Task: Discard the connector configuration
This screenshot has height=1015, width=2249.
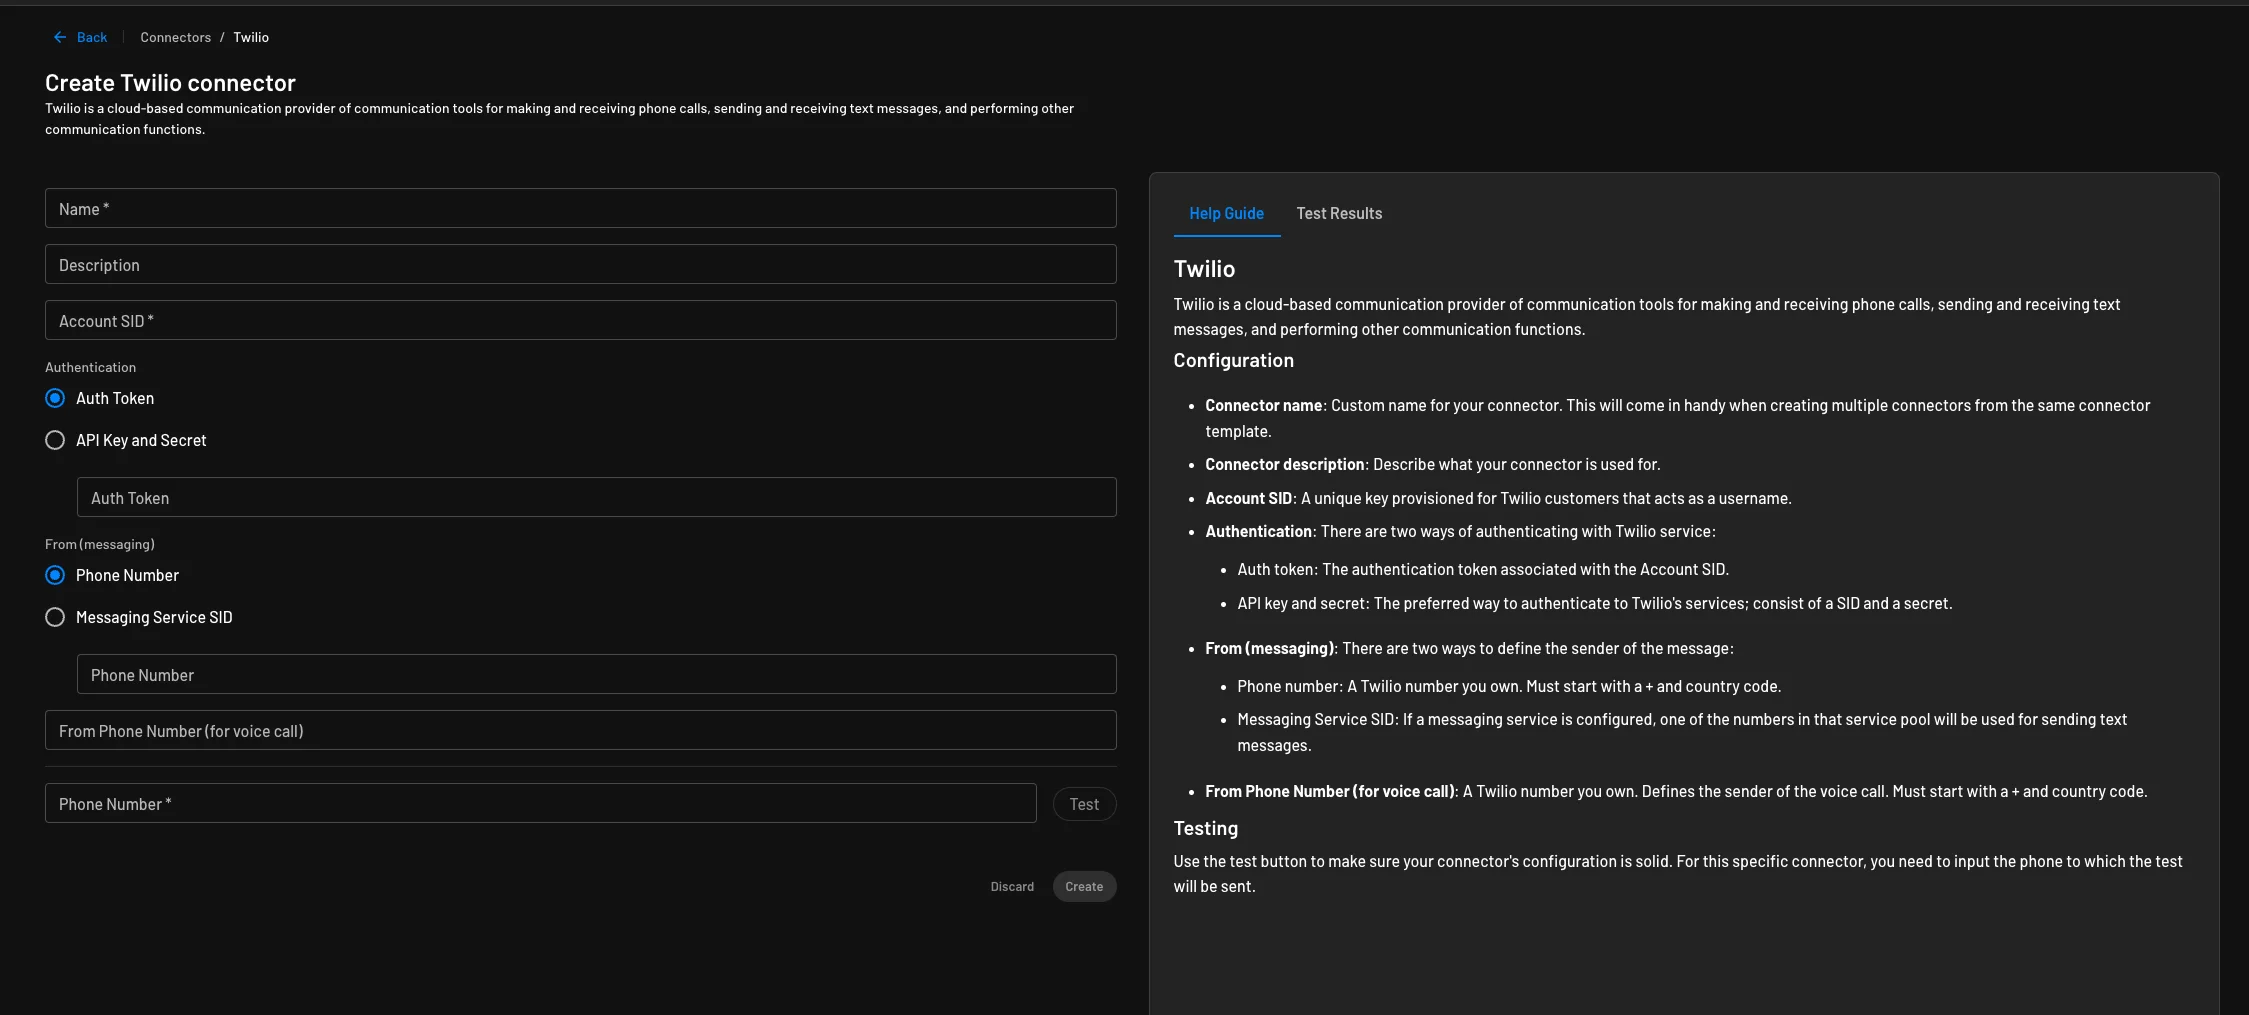Action: pos(1011,886)
